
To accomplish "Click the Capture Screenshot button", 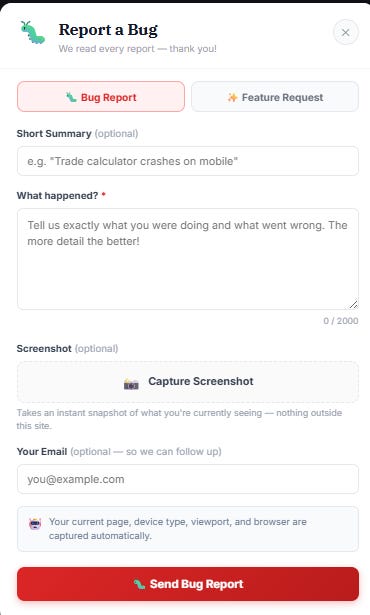I will tap(188, 382).
